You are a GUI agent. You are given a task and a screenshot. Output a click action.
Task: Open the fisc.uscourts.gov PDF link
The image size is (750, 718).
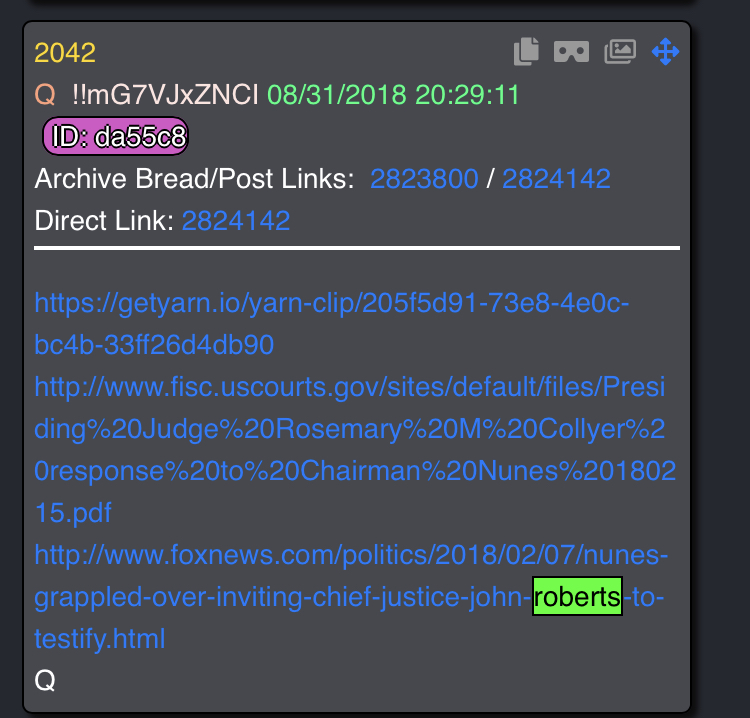point(355,450)
